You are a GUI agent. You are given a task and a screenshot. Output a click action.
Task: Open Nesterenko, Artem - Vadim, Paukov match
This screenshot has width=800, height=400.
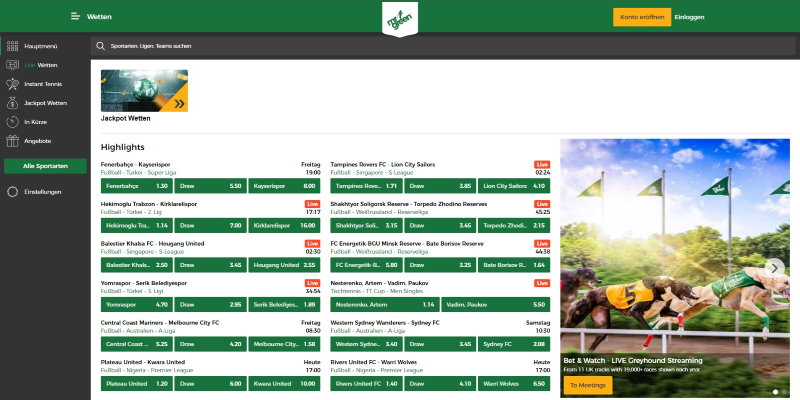[379, 283]
